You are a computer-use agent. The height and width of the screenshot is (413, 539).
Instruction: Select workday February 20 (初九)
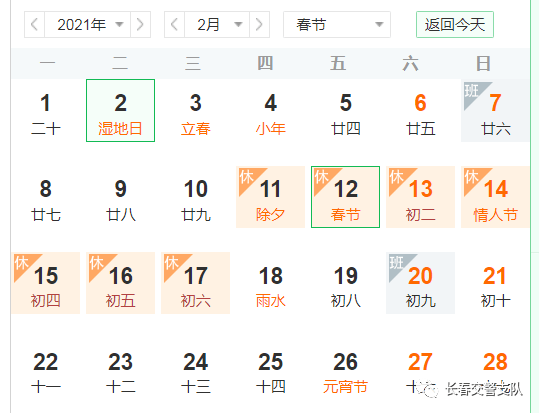point(420,283)
